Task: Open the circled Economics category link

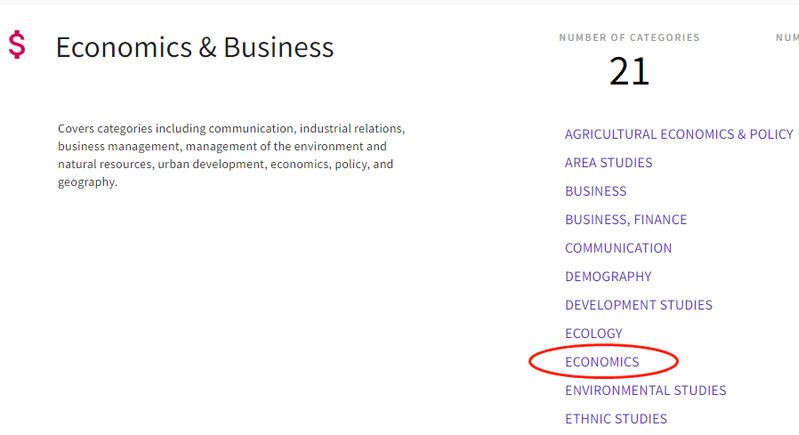Action: coord(601,362)
